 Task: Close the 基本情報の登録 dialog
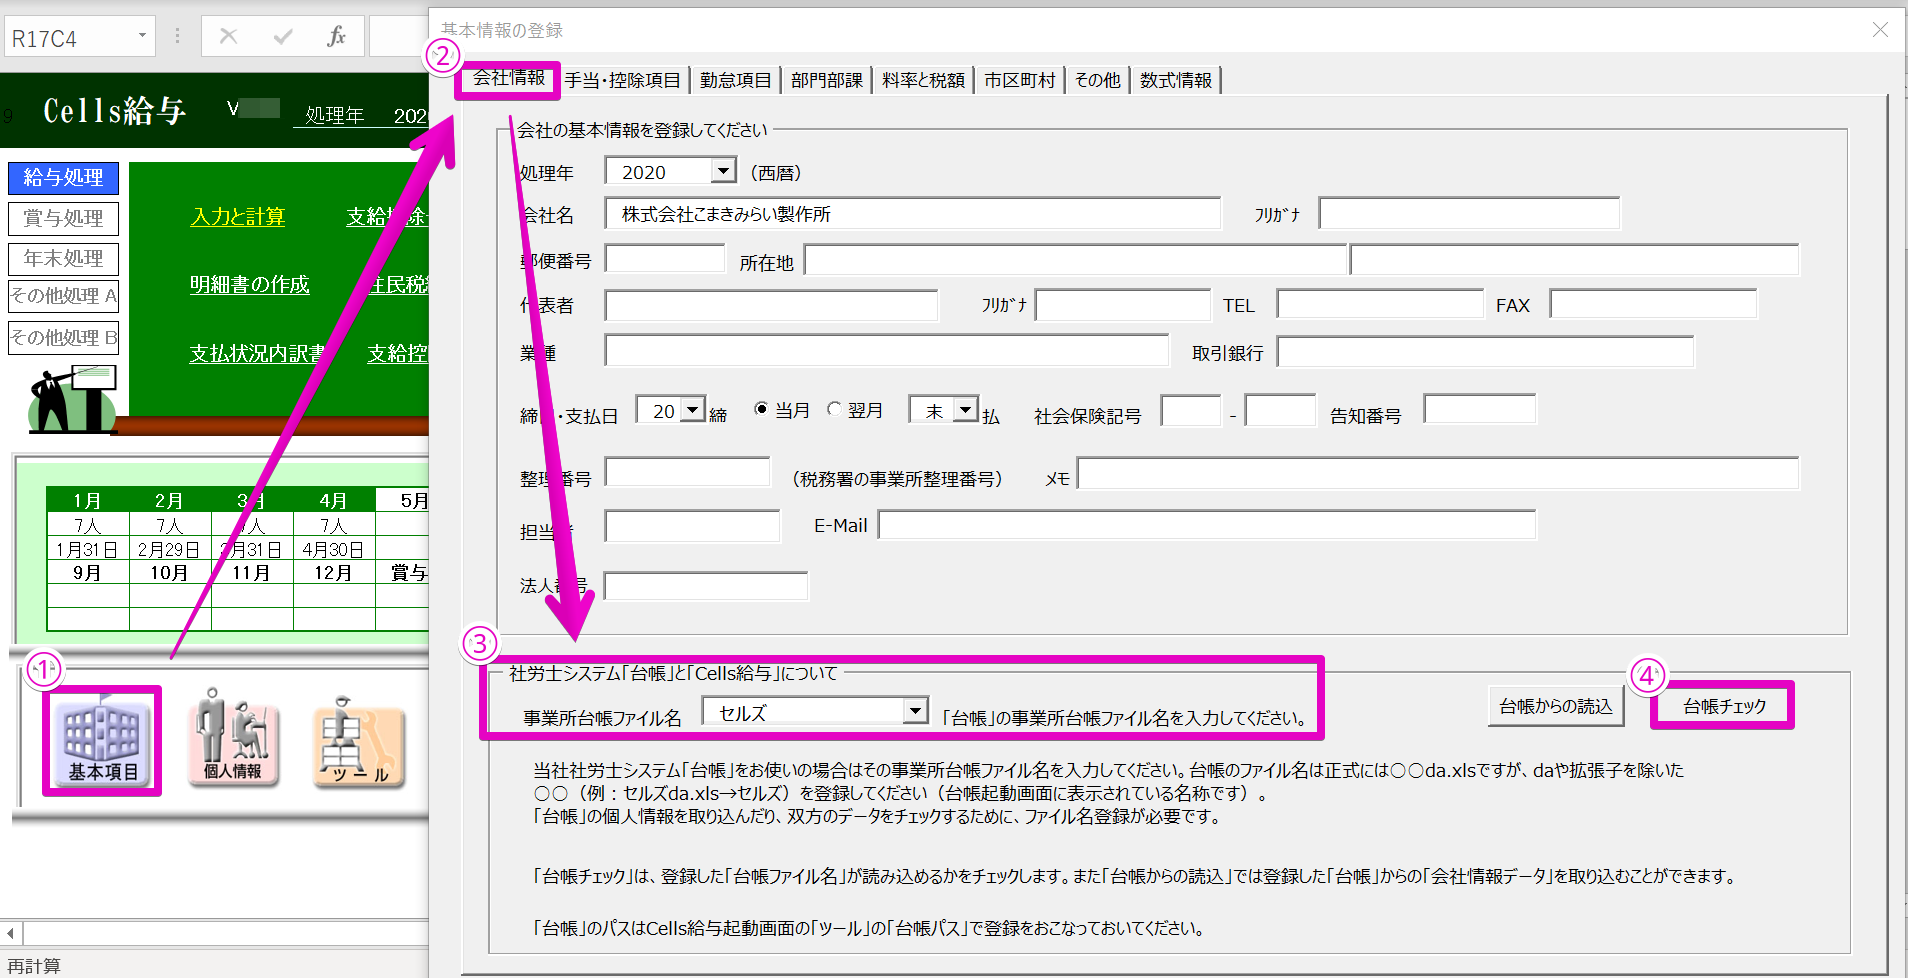point(1880,30)
